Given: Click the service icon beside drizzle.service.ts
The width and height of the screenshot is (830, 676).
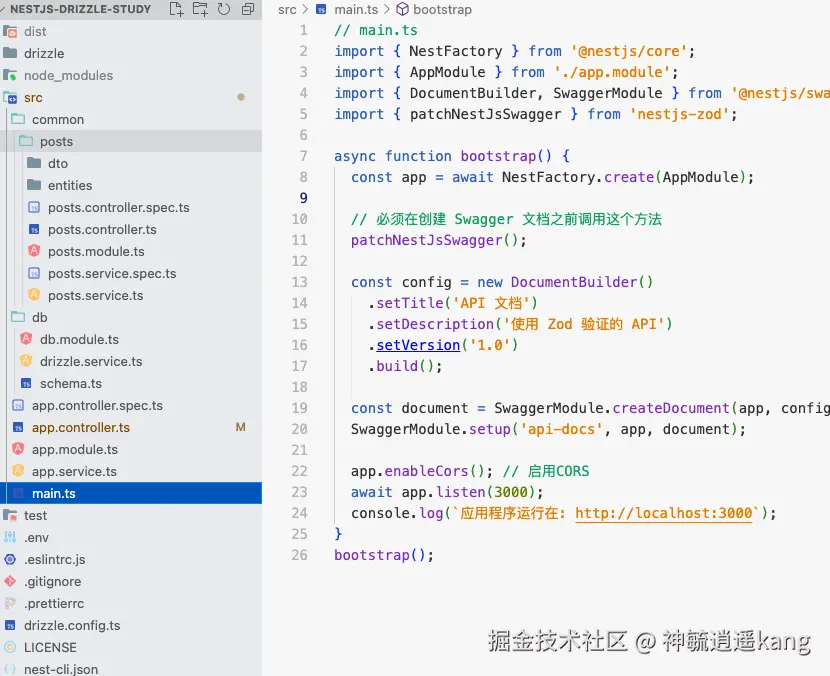Looking at the screenshot, I should [x=26, y=361].
